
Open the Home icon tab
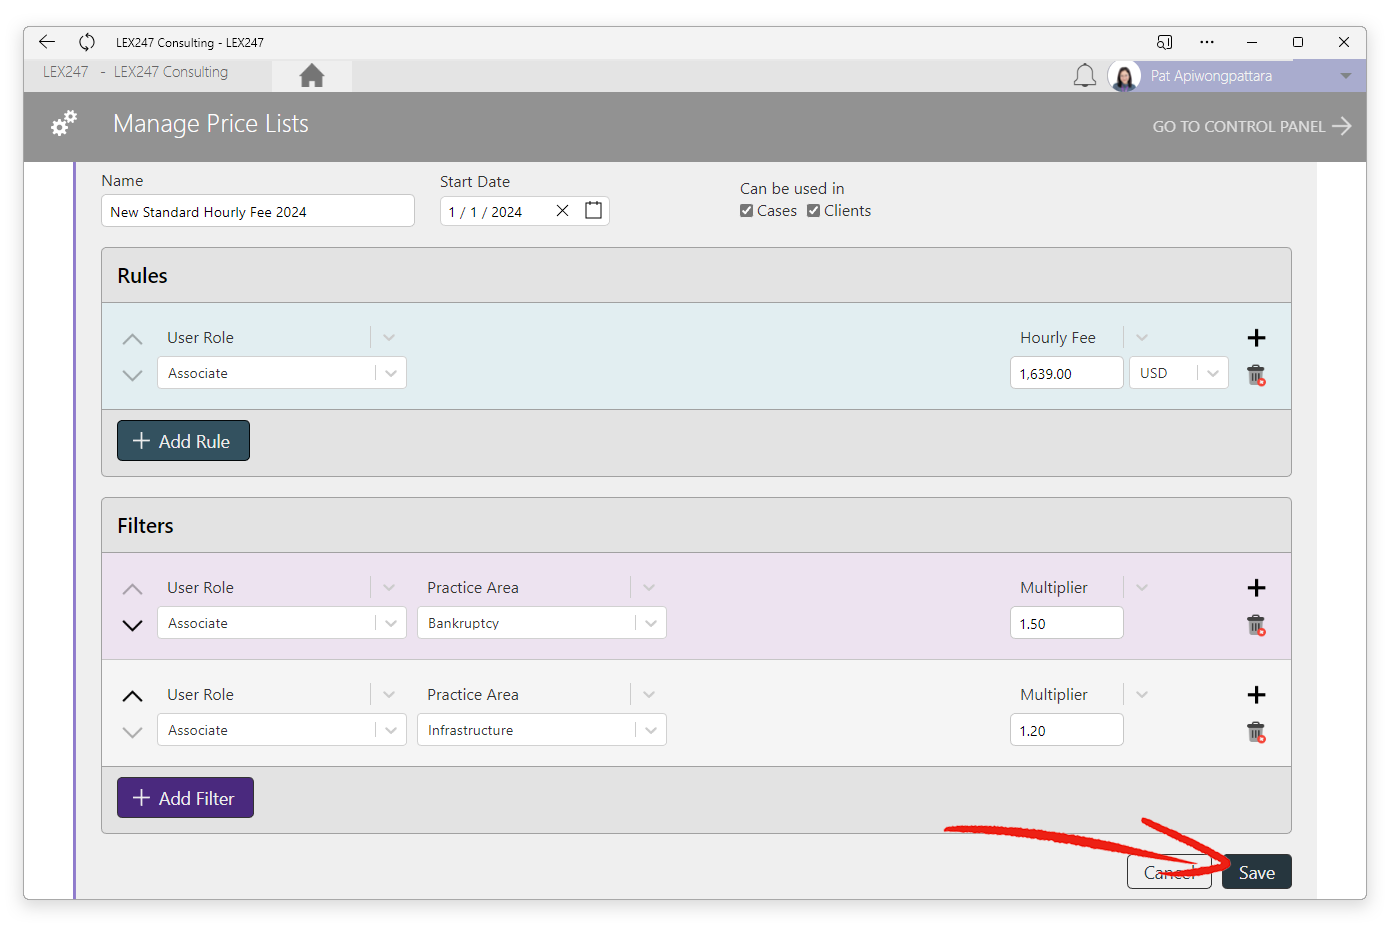pyautogui.click(x=312, y=75)
